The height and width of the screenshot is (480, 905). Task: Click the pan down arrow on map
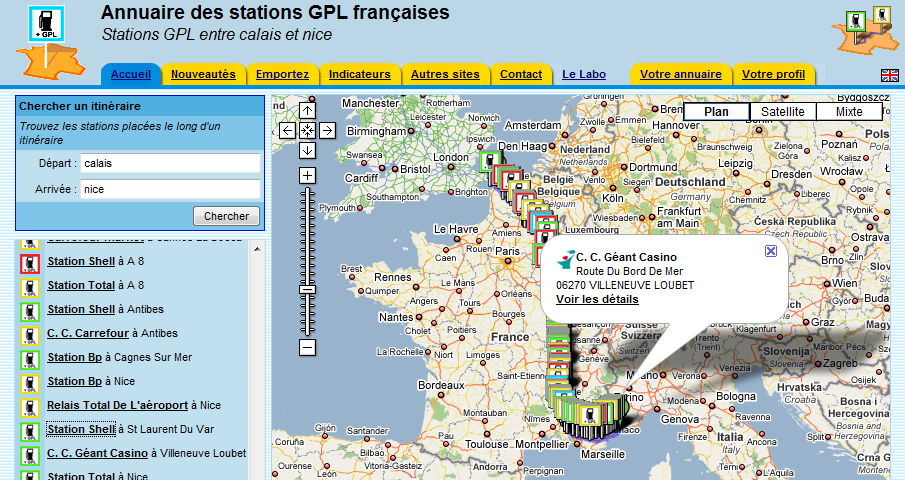tap(307, 150)
